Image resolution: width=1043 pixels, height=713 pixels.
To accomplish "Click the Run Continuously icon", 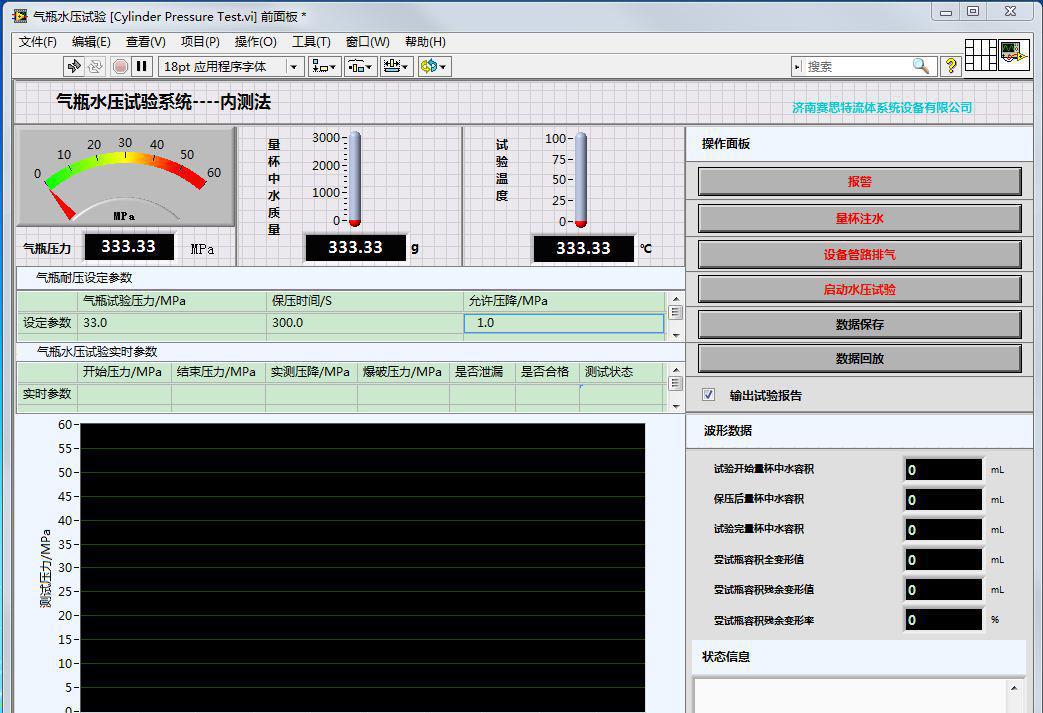I will (x=96, y=67).
